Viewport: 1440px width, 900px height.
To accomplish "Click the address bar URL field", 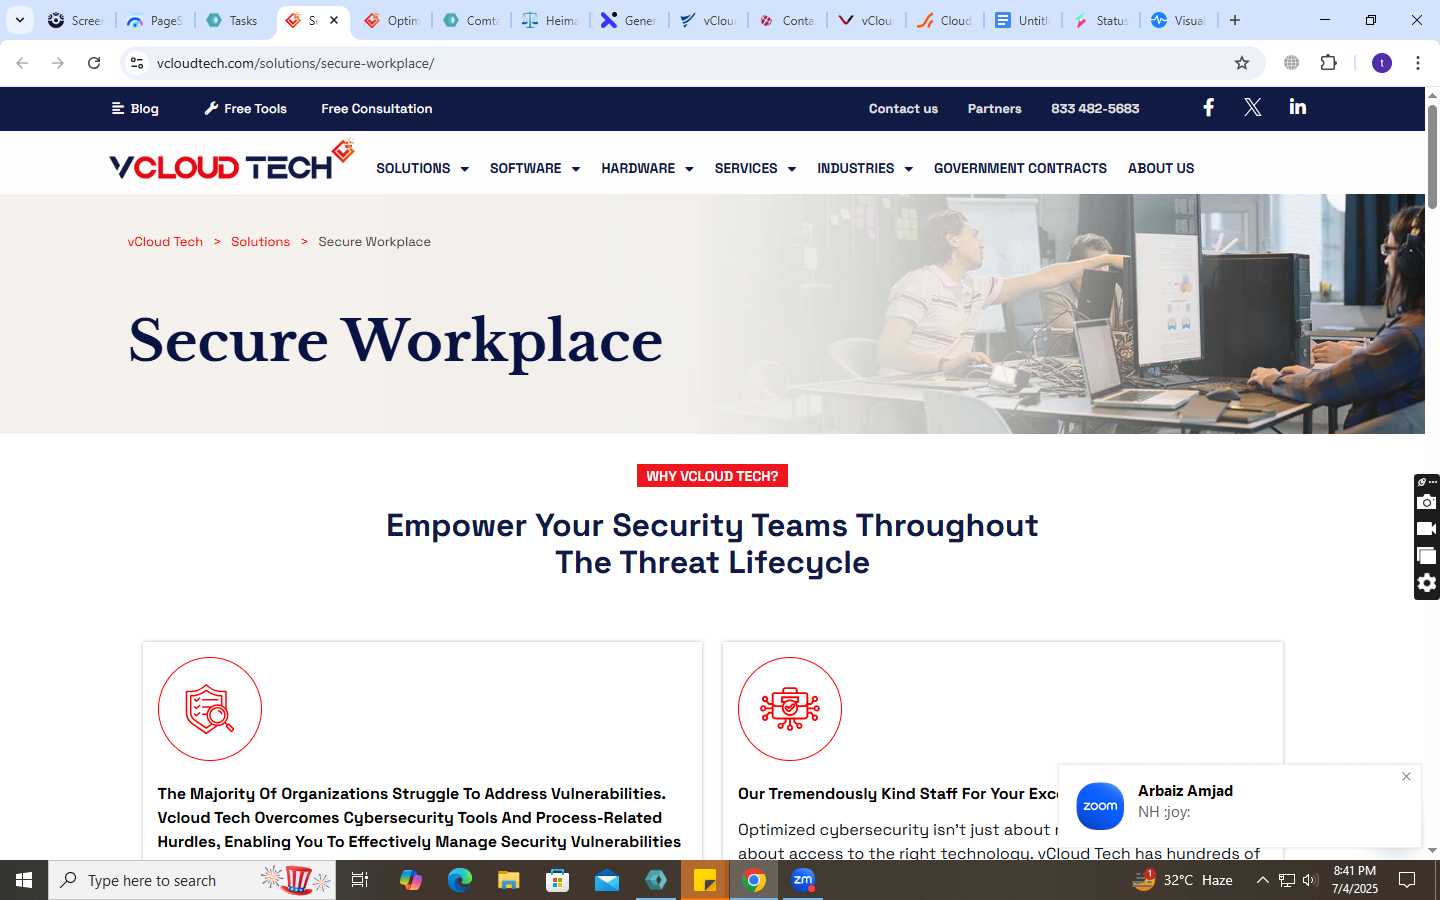I will (690, 63).
